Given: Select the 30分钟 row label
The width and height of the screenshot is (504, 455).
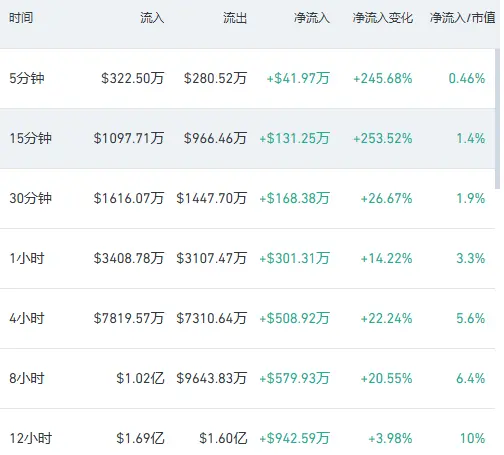Looking at the screenshot, I should click(x=30, y=198).
